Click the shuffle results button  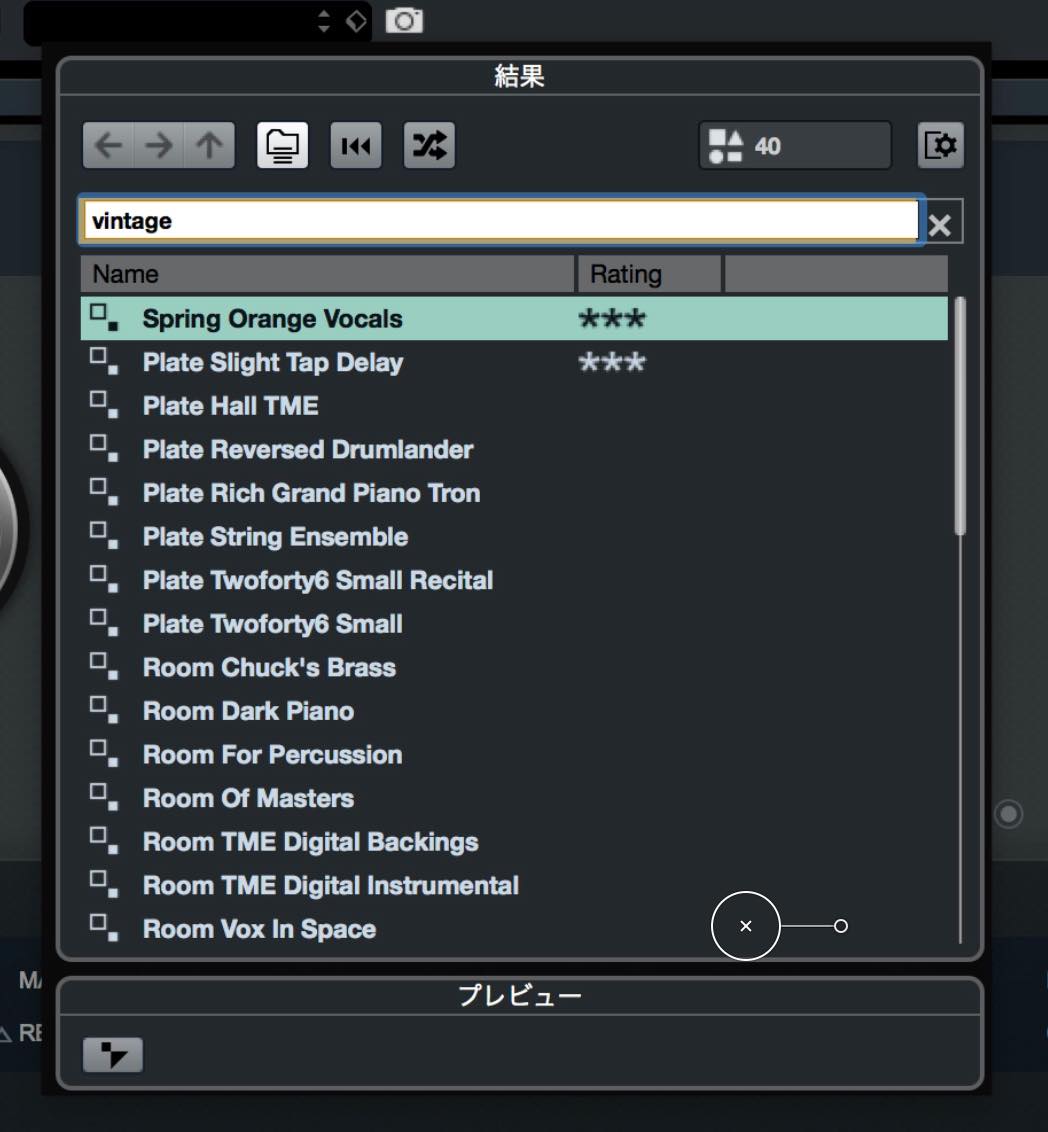click(x=429, y=146)
